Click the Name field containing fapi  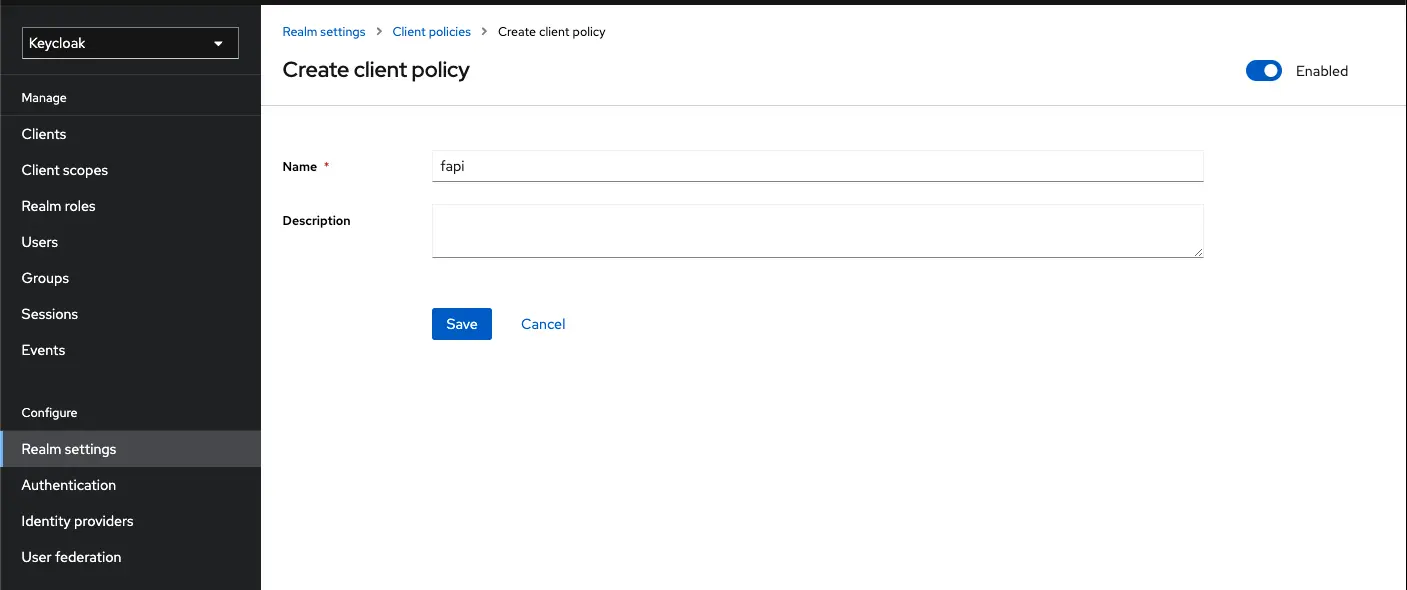coord(817,166)
